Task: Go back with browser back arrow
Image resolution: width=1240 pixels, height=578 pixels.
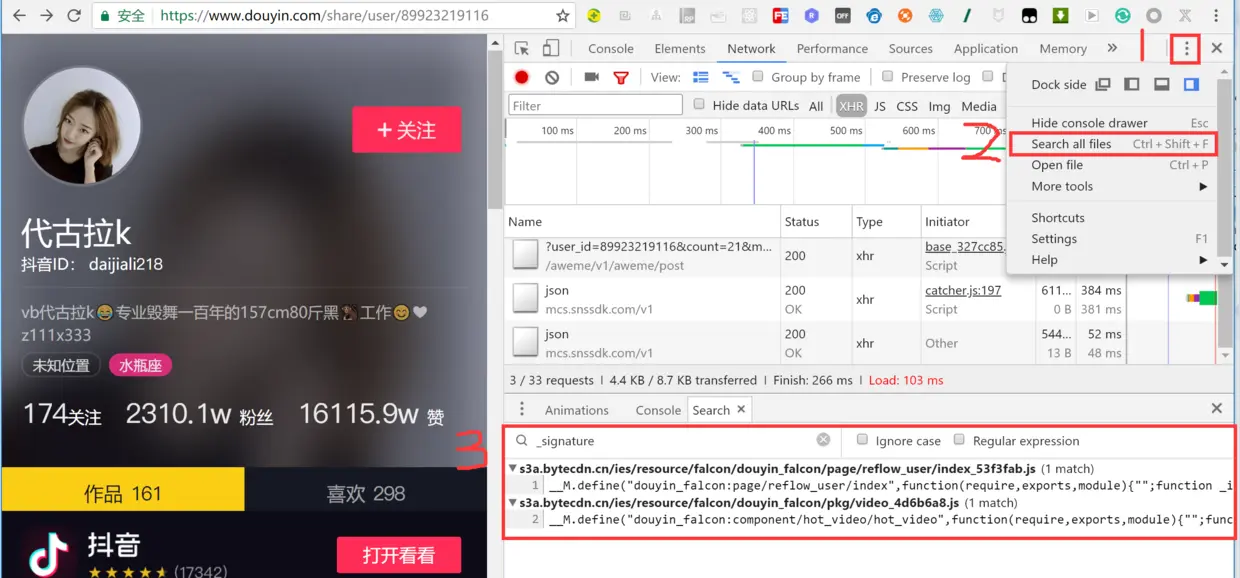Action: (x=20, y=16)
